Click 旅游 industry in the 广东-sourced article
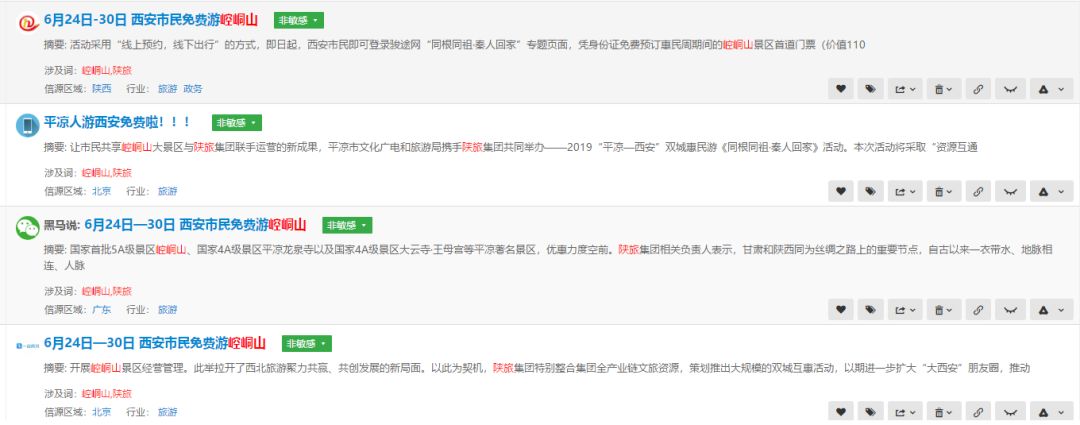Screen dimensions: 1080x425 click(x=167, y=310)
